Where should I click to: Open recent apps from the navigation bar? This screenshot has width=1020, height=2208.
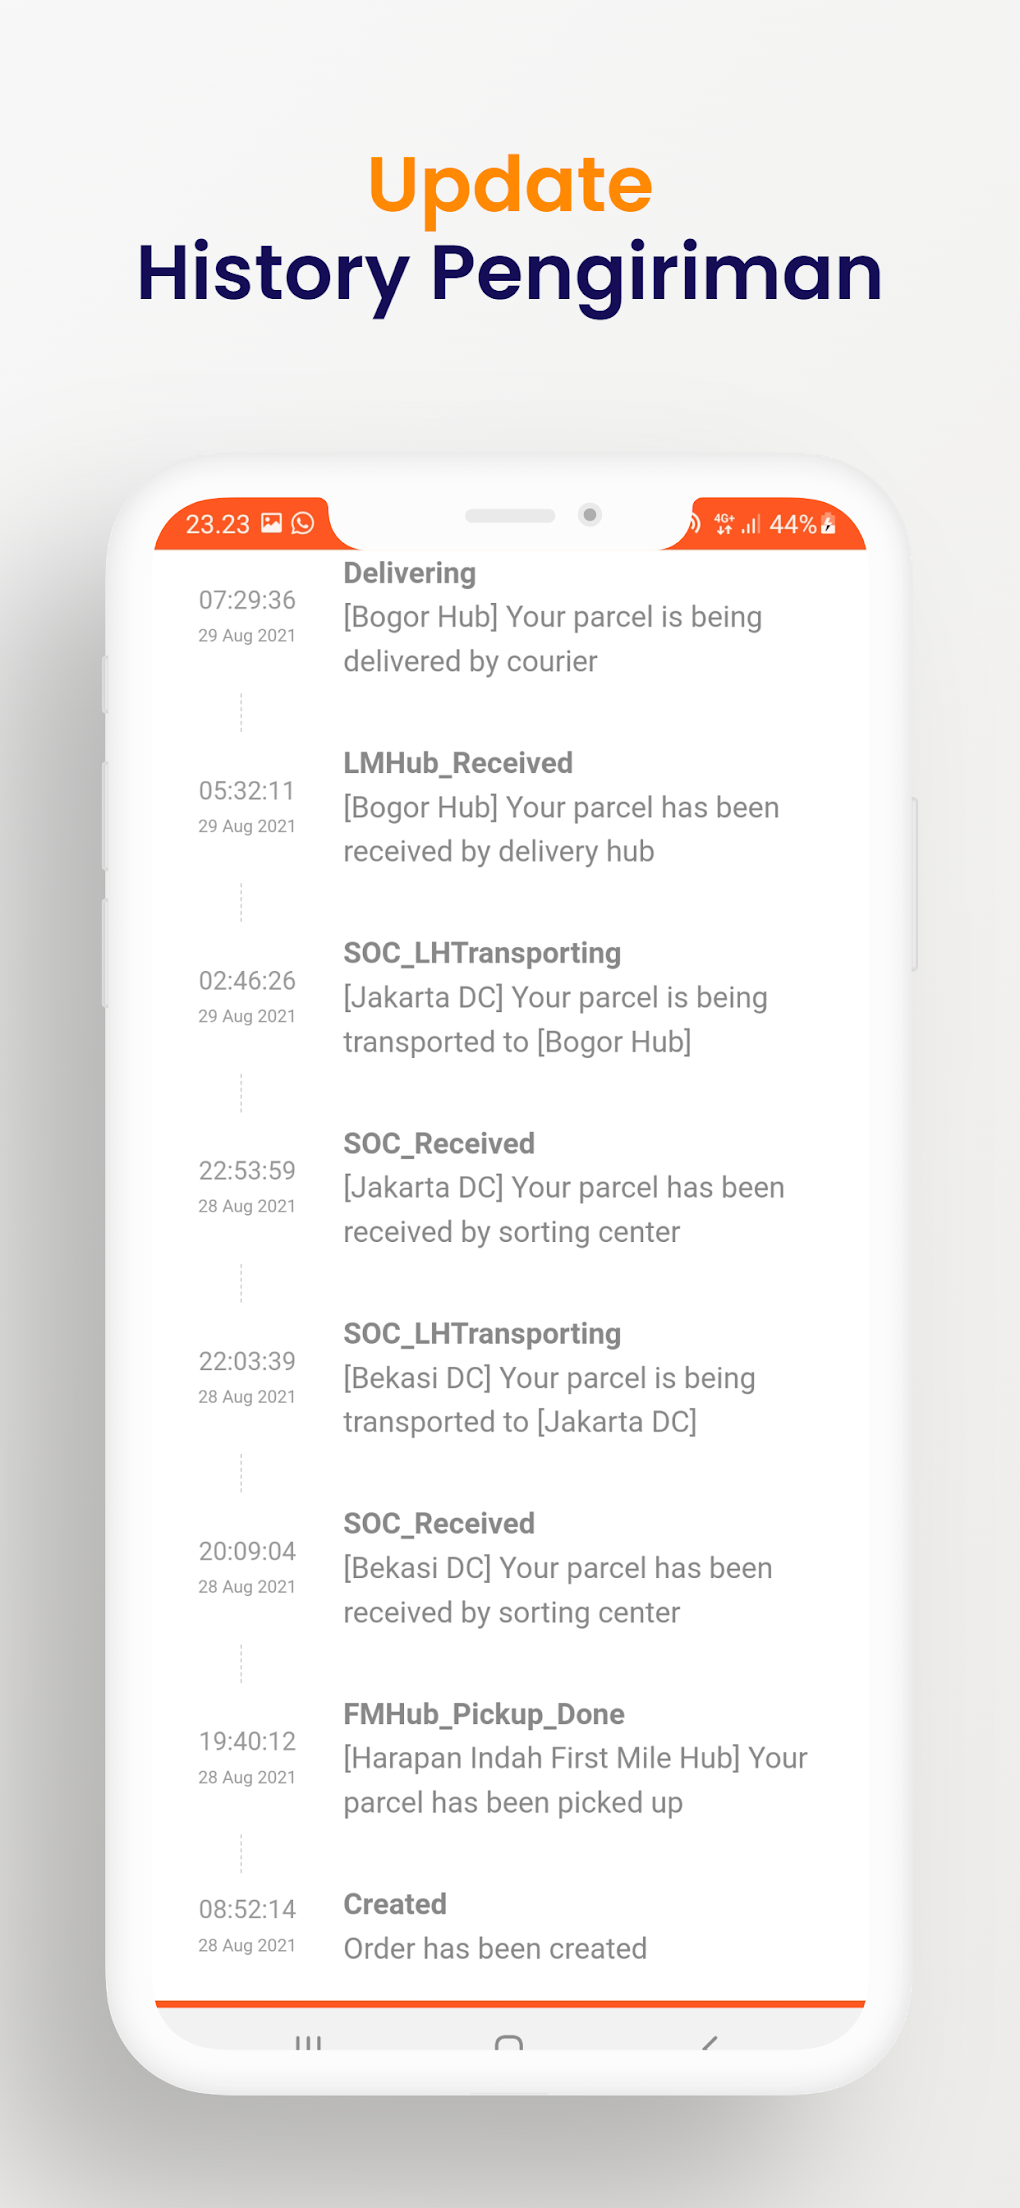tap(308, 2041)
